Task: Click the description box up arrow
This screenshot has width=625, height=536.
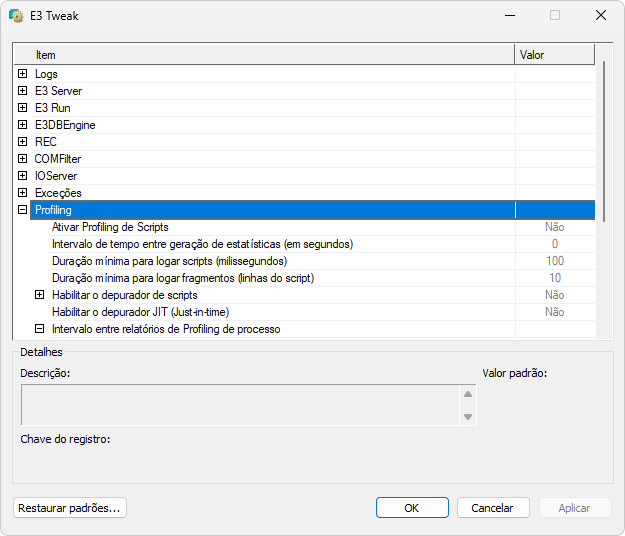Action: click(468, 394)
